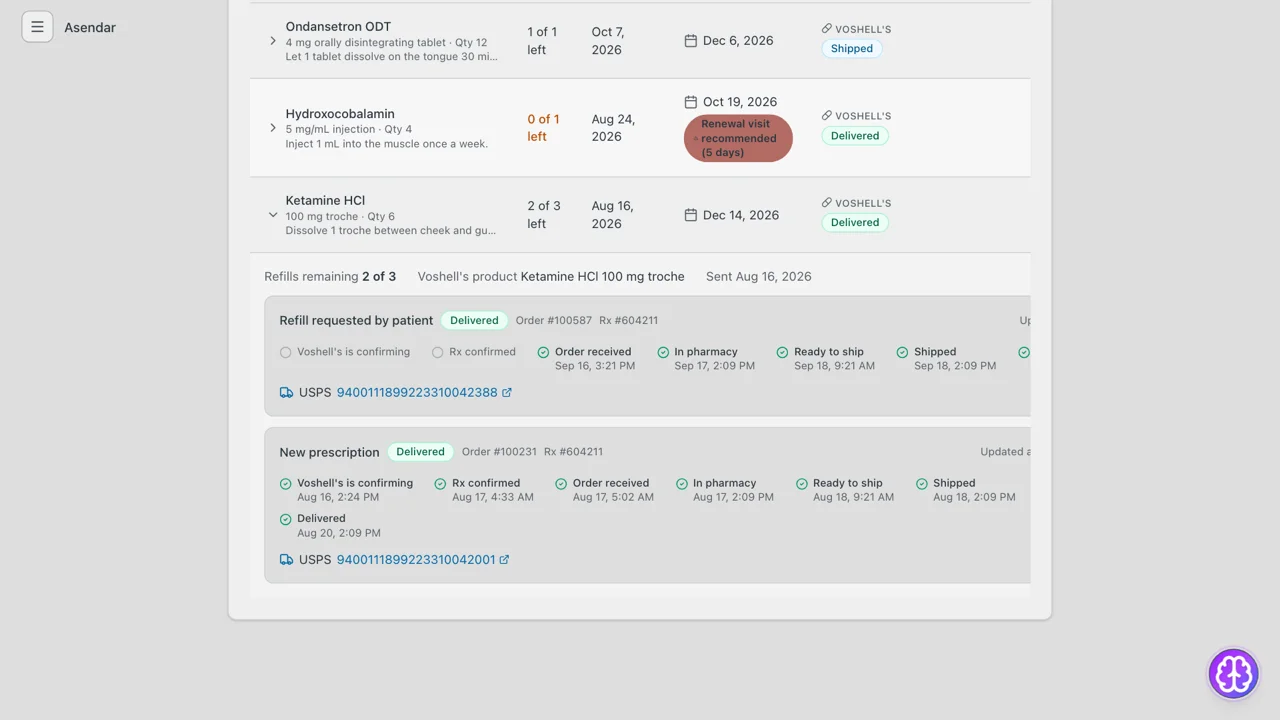The width and height of the screenshot is (1280, 720).
Task: Click the 'Refills remaining 2 of 3' text
Action: [330, 277]
